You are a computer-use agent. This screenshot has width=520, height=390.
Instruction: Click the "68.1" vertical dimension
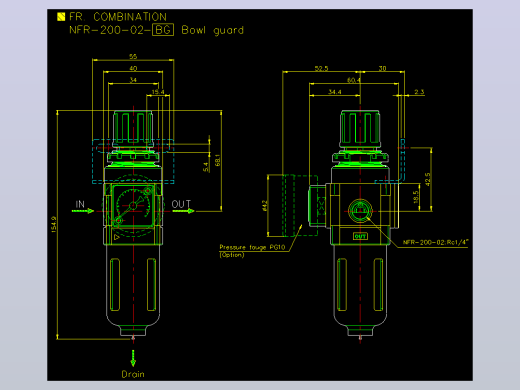click(x=218, y=160)
